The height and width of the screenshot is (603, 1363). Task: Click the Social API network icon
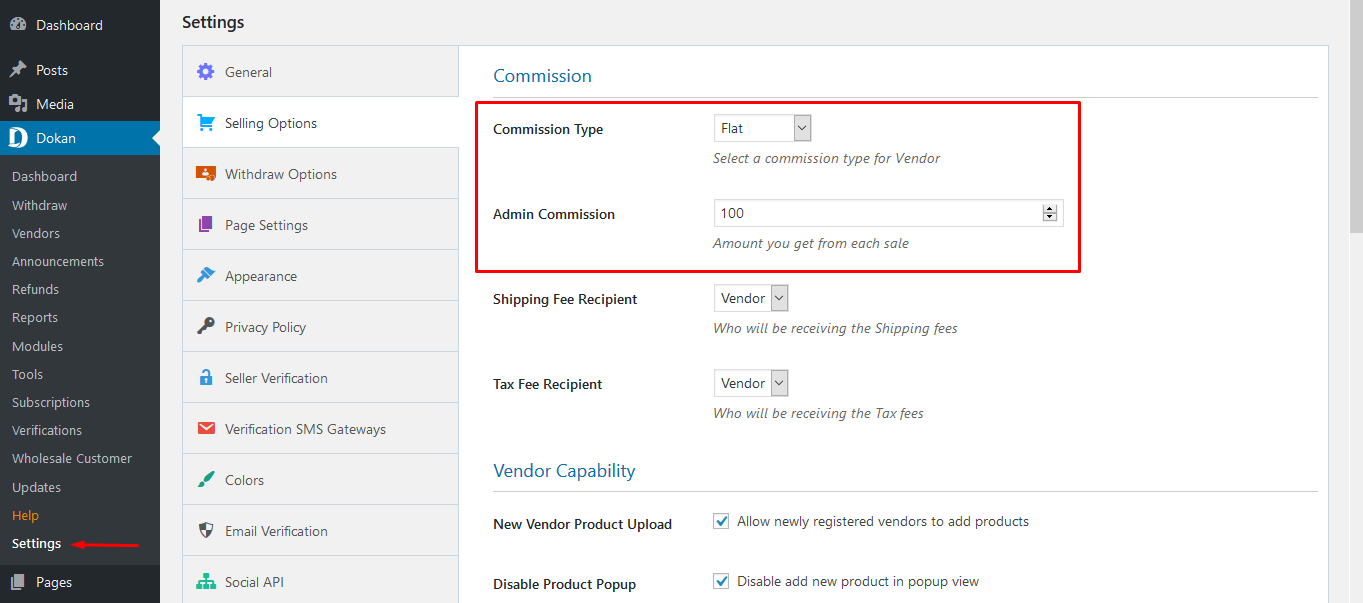tap(206, 582)
